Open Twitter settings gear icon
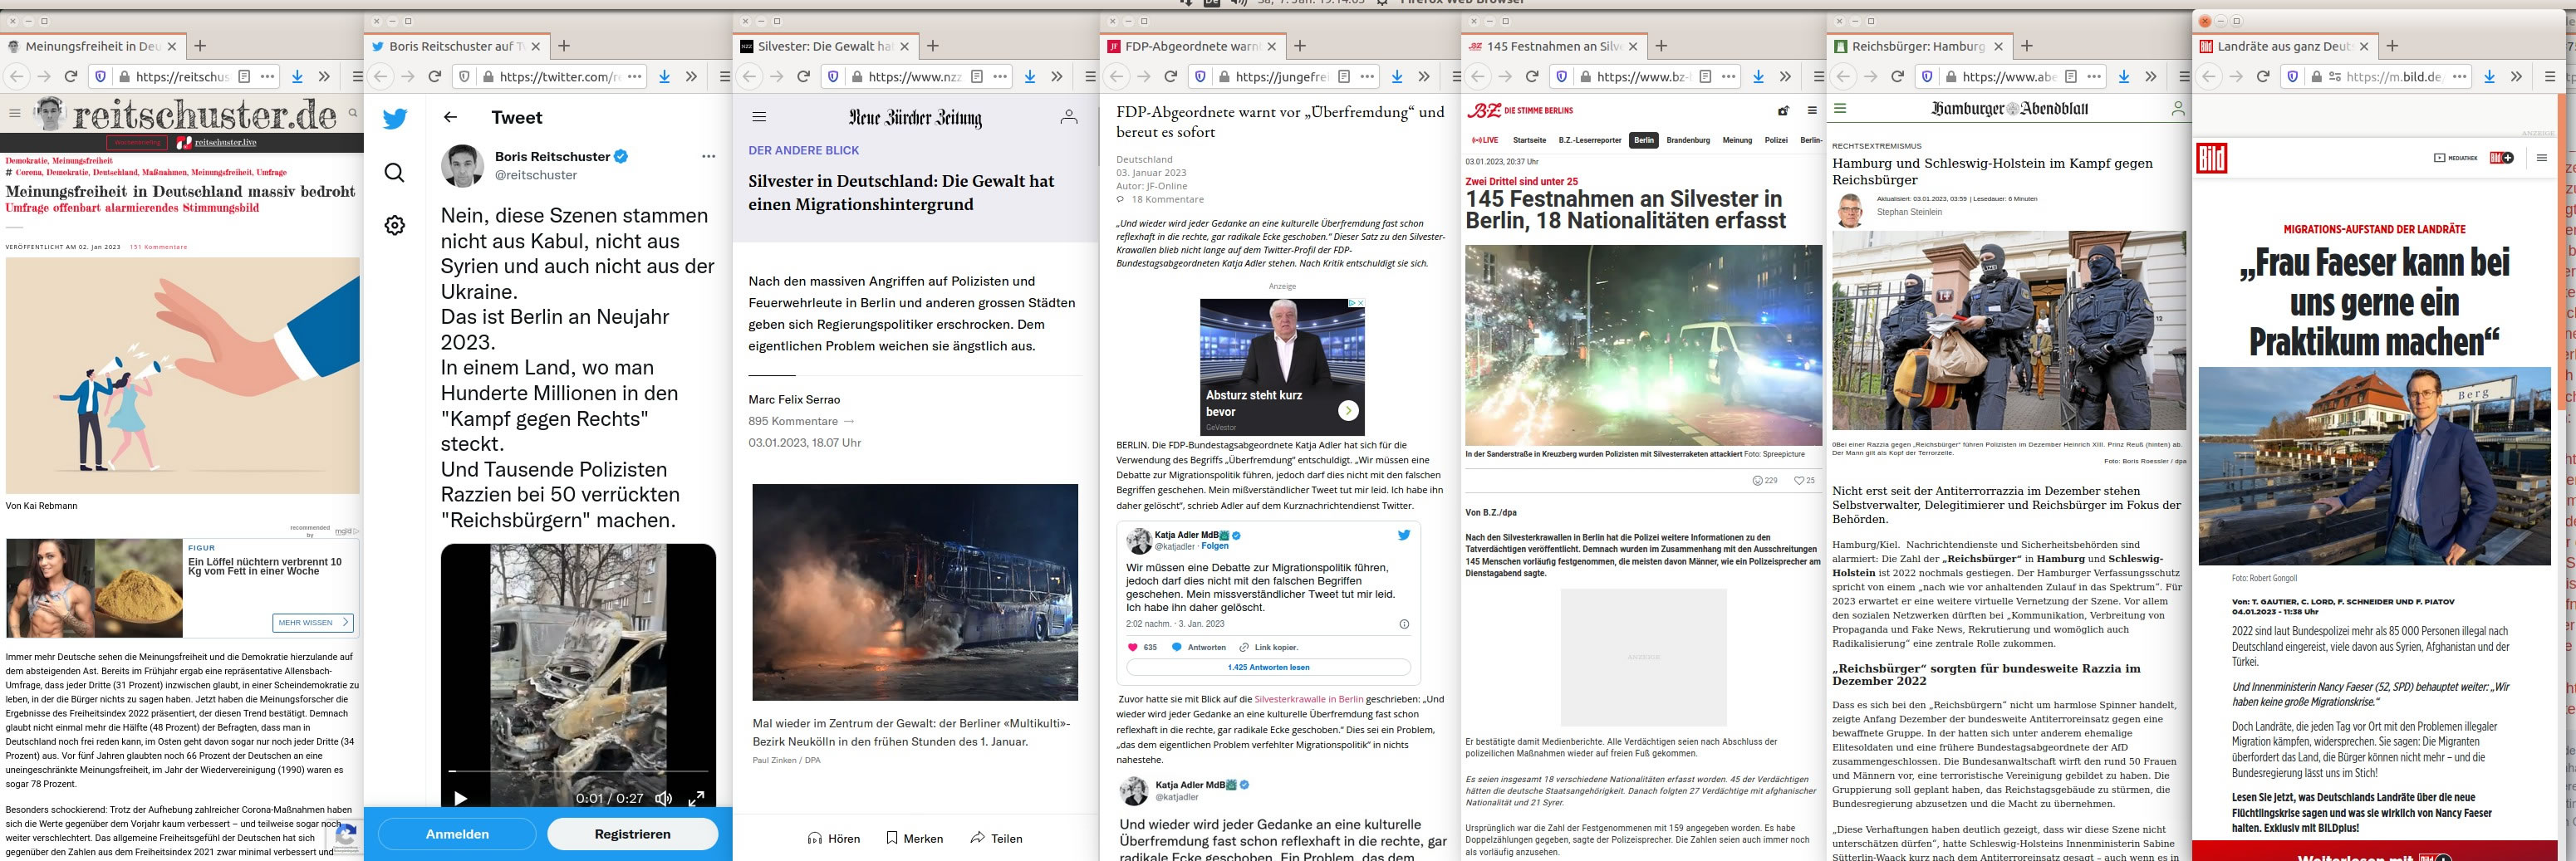2576x861 pixels. (x=395, y=225)
